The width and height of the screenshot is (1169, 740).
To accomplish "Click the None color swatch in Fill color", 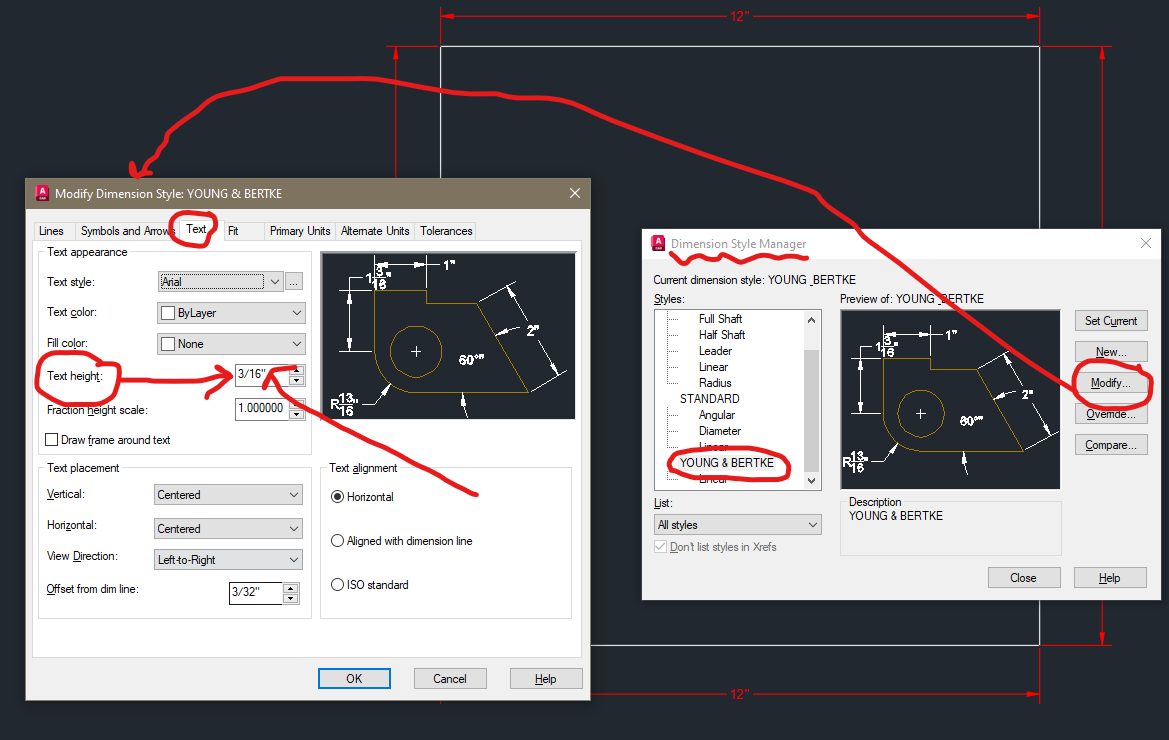I will coord(168,344).
